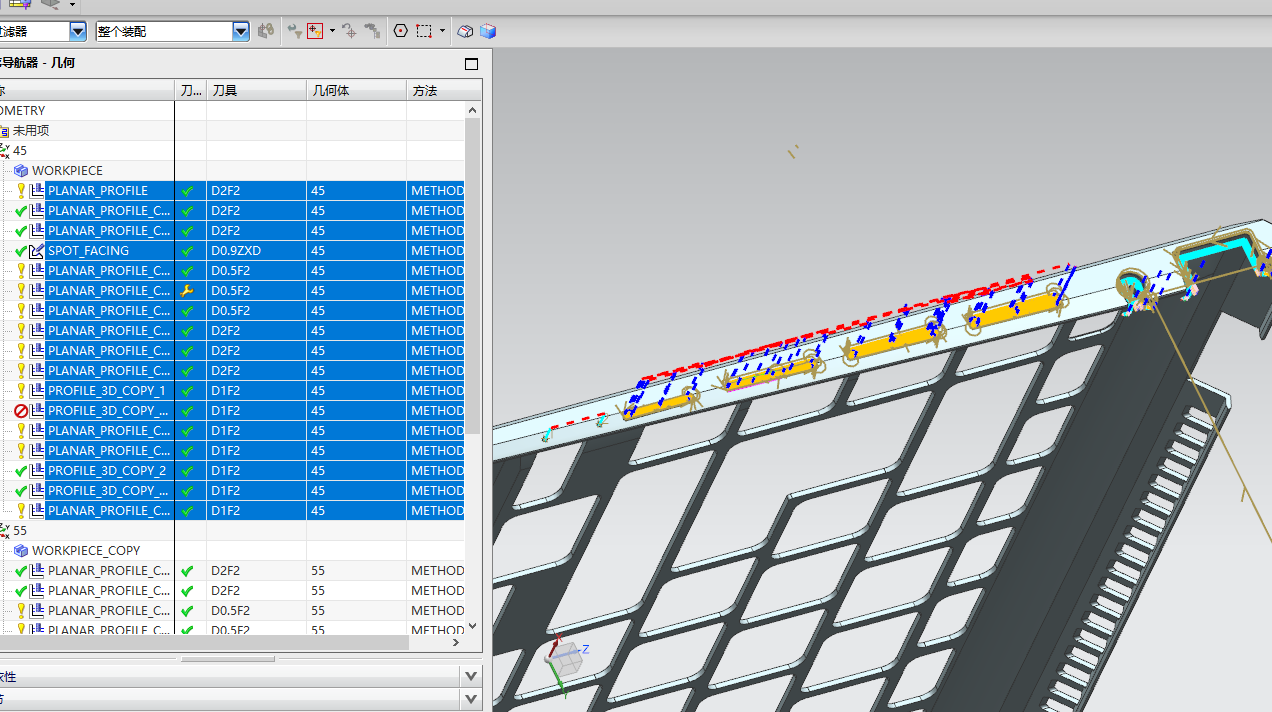The width and height of the screenshot is (1272, 712).
Task: Click the dashed rectangle selection icon
Action: pyautogui.click(x=425, y=31)
